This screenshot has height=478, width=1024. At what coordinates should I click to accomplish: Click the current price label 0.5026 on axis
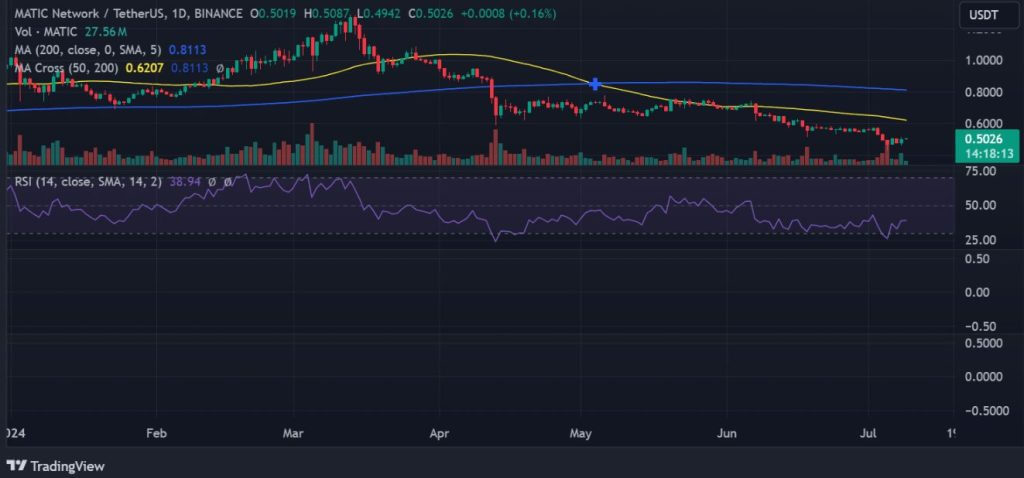(x=985, y=139)
